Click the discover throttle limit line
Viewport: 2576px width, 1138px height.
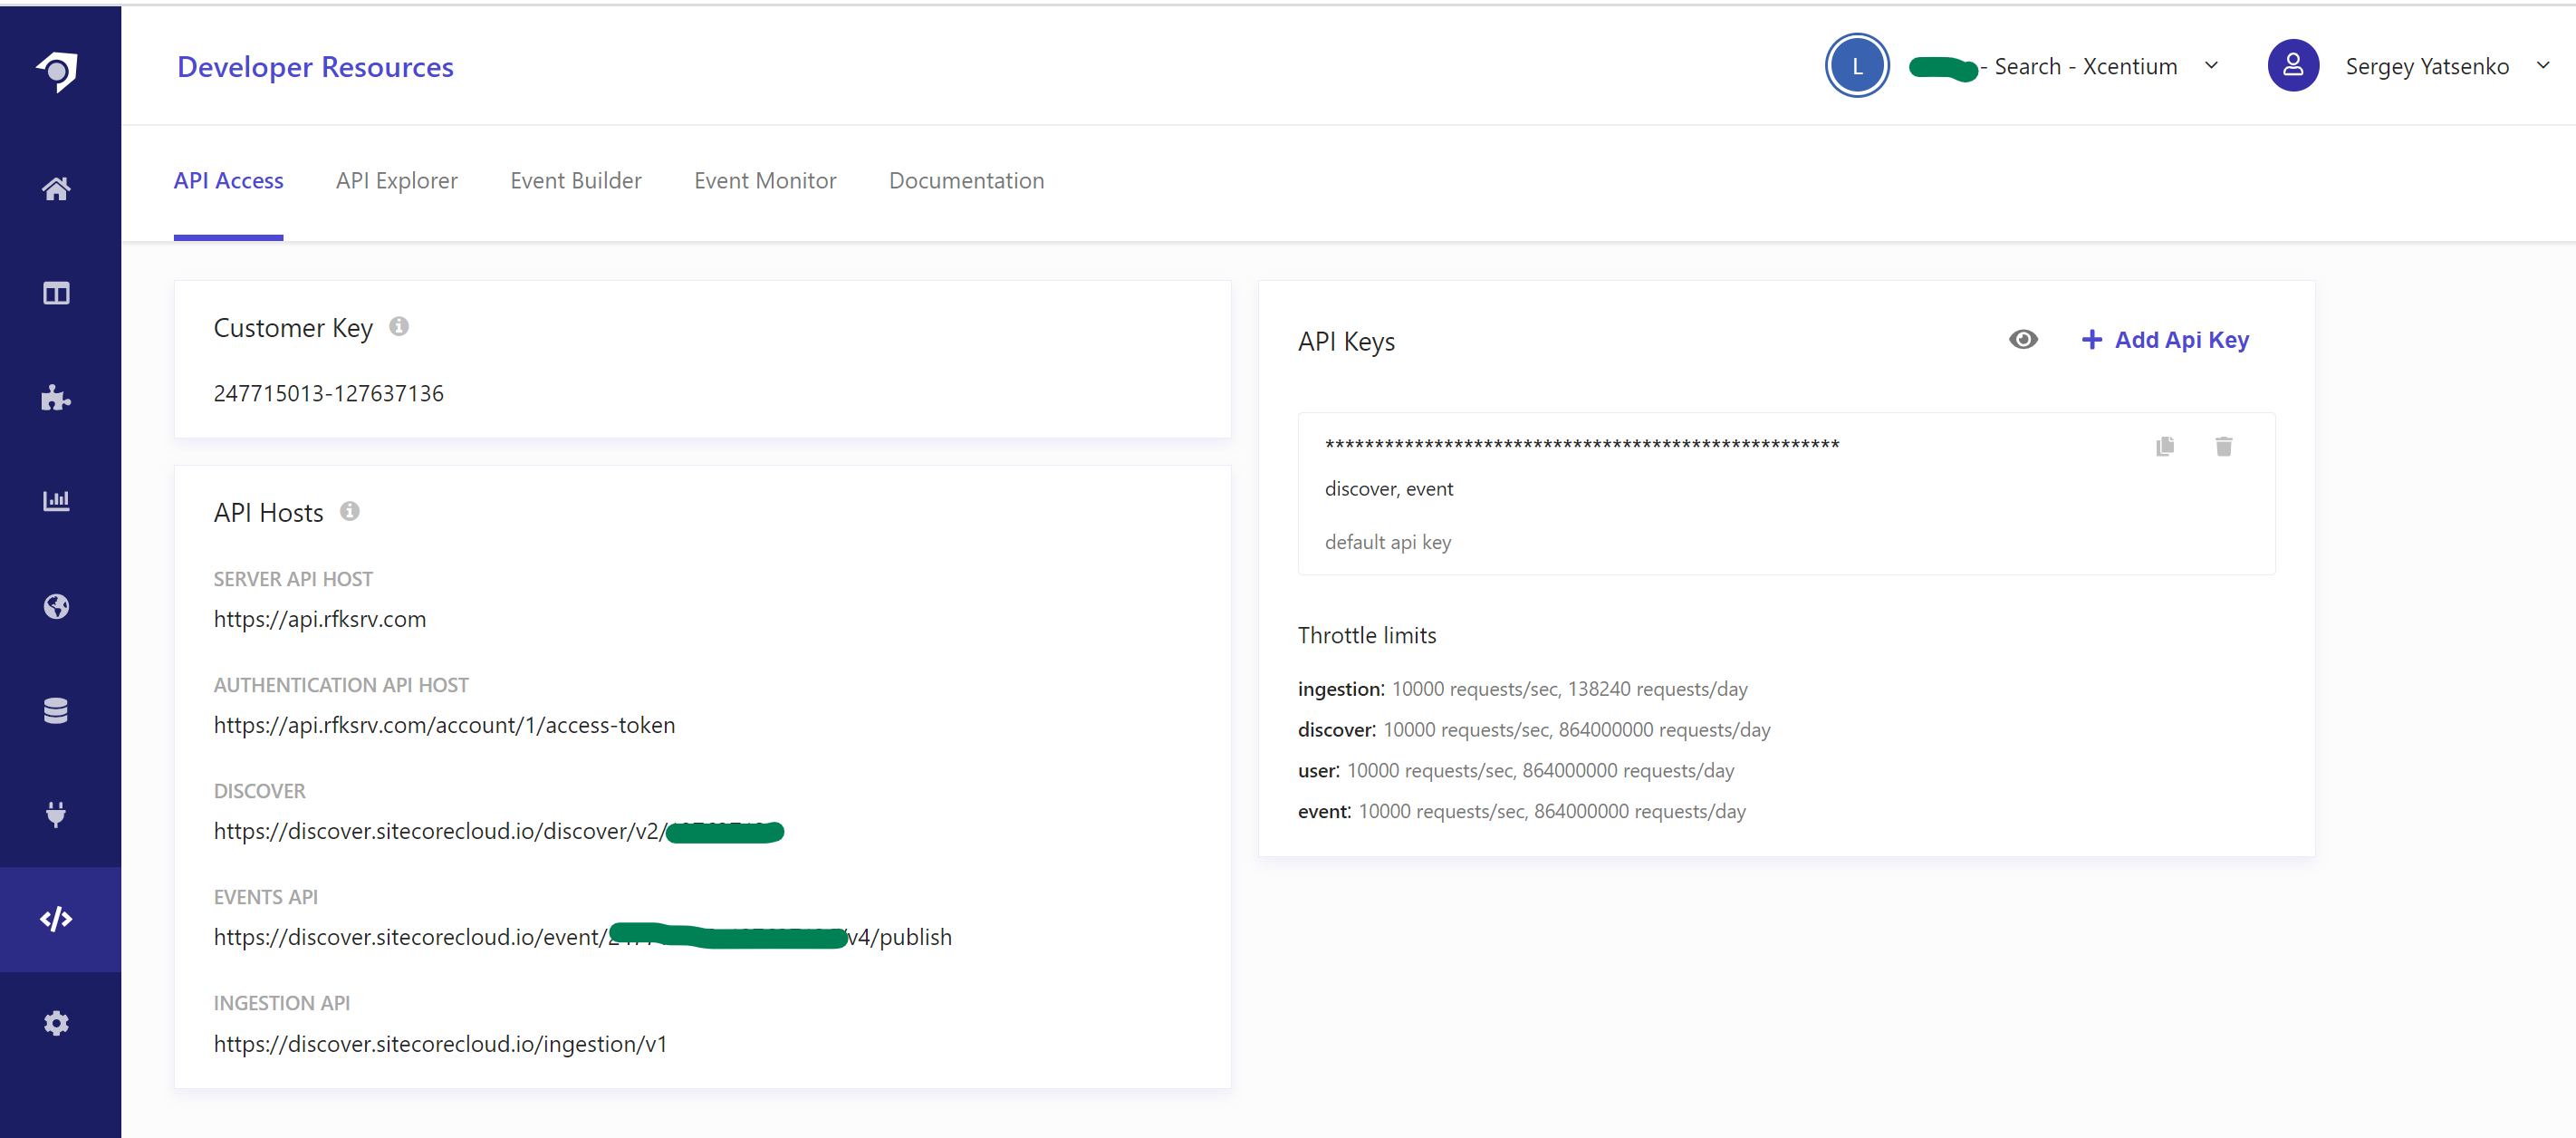coord(1534,730)
